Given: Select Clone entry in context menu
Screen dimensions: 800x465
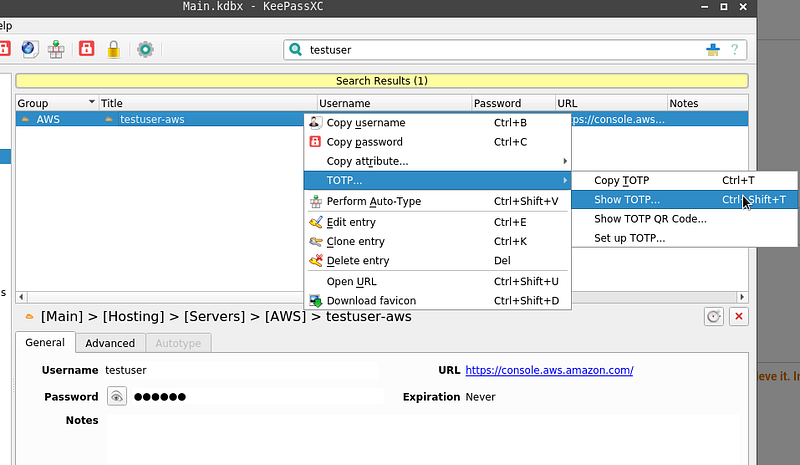Looking at the screenshot, I should point(437,241).
